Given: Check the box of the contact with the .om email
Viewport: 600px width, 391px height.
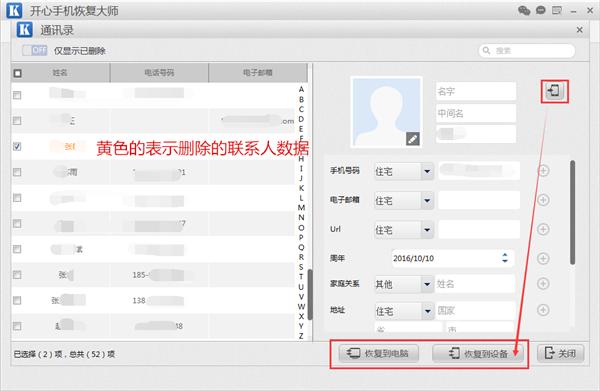Looking at the screenshot, I should [x=17, y=121].
